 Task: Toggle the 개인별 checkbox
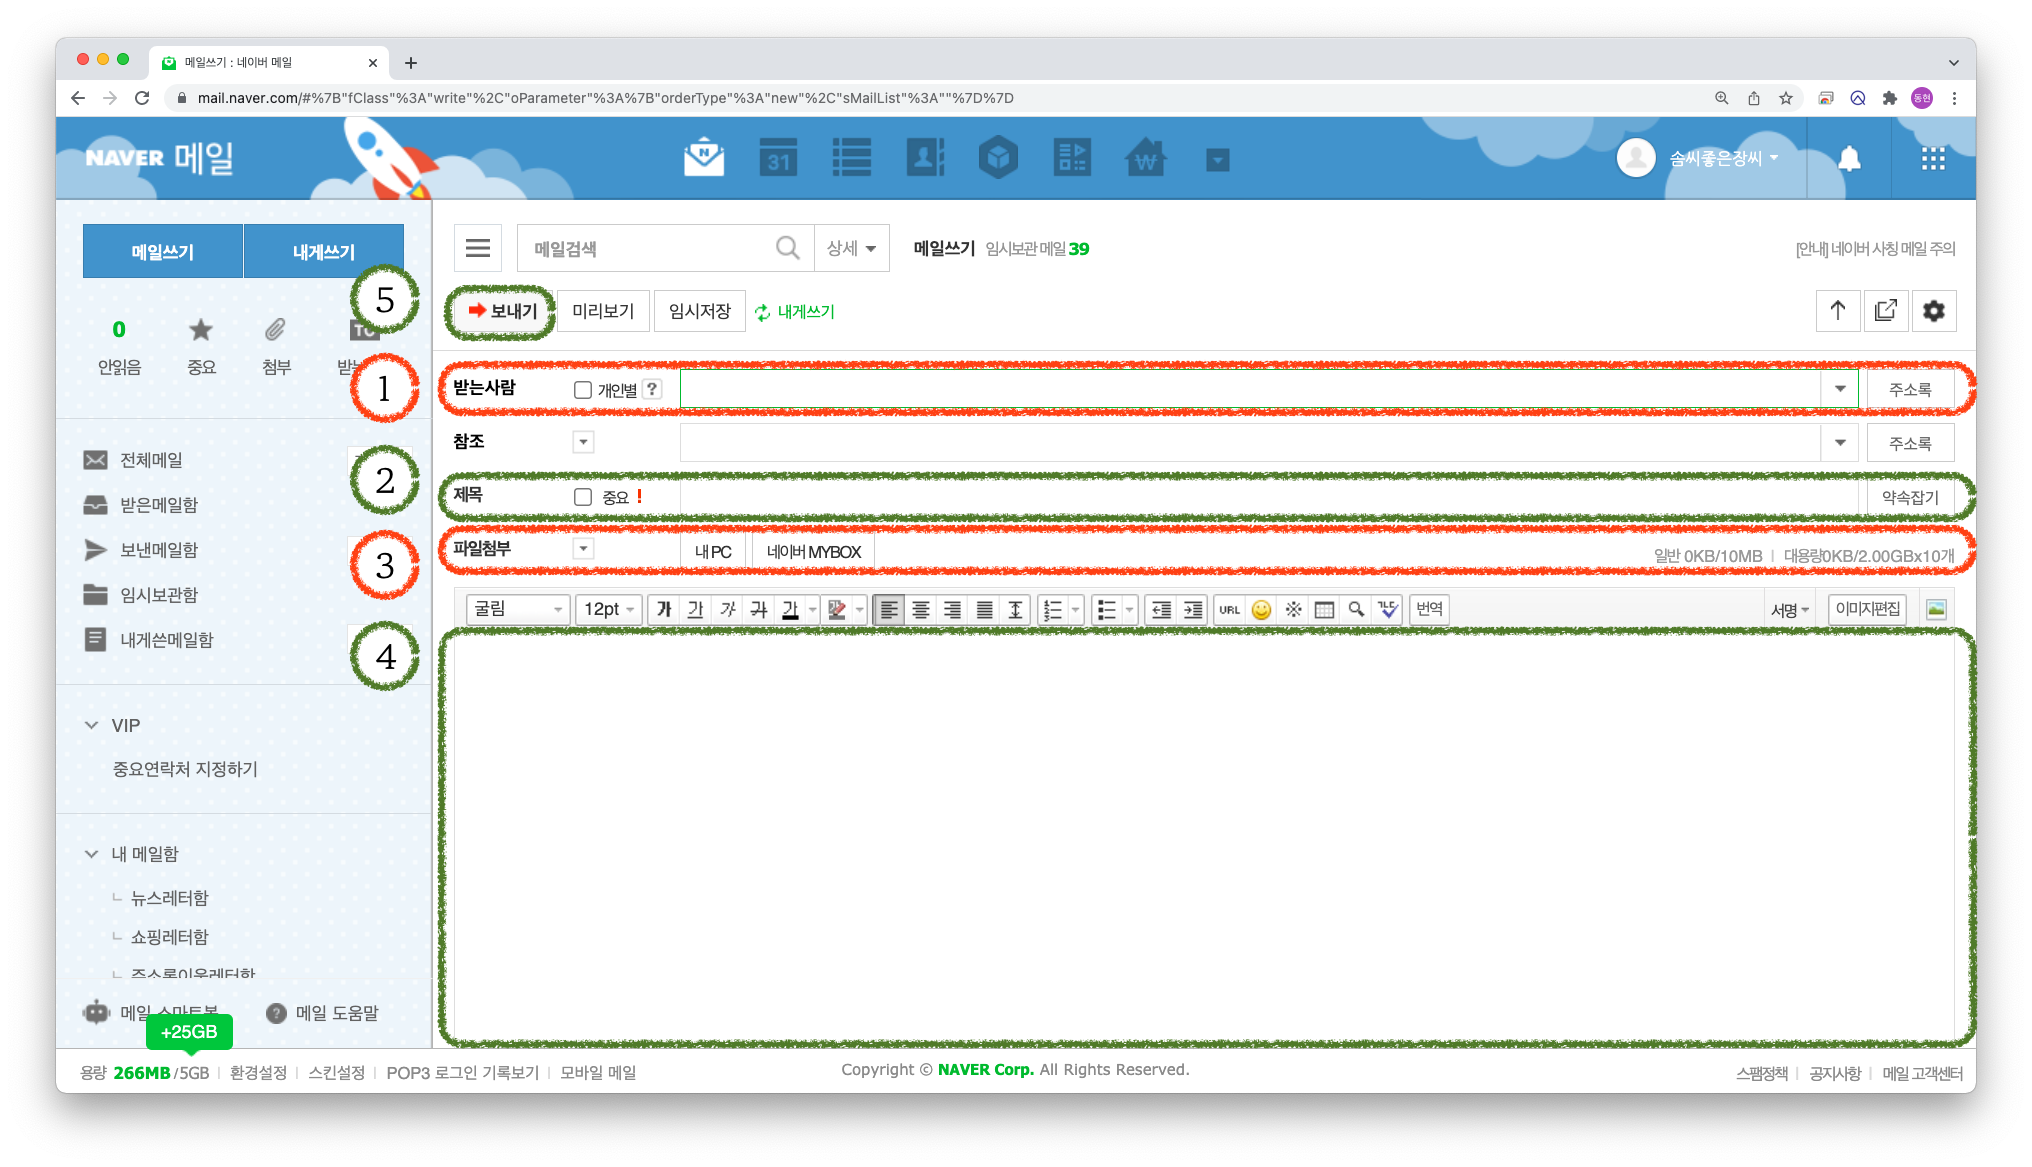[x=583, y=390]
